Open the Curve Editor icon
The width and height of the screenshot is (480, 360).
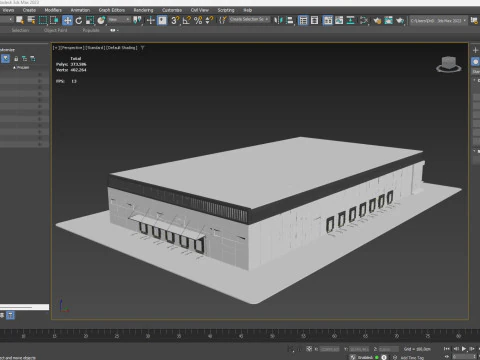[x=339, y=20]
